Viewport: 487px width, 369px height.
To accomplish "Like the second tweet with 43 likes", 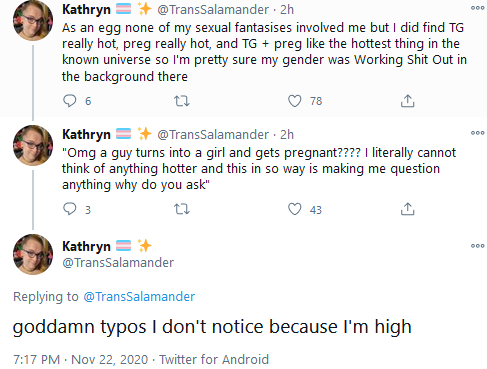I will tap(294, 209).
